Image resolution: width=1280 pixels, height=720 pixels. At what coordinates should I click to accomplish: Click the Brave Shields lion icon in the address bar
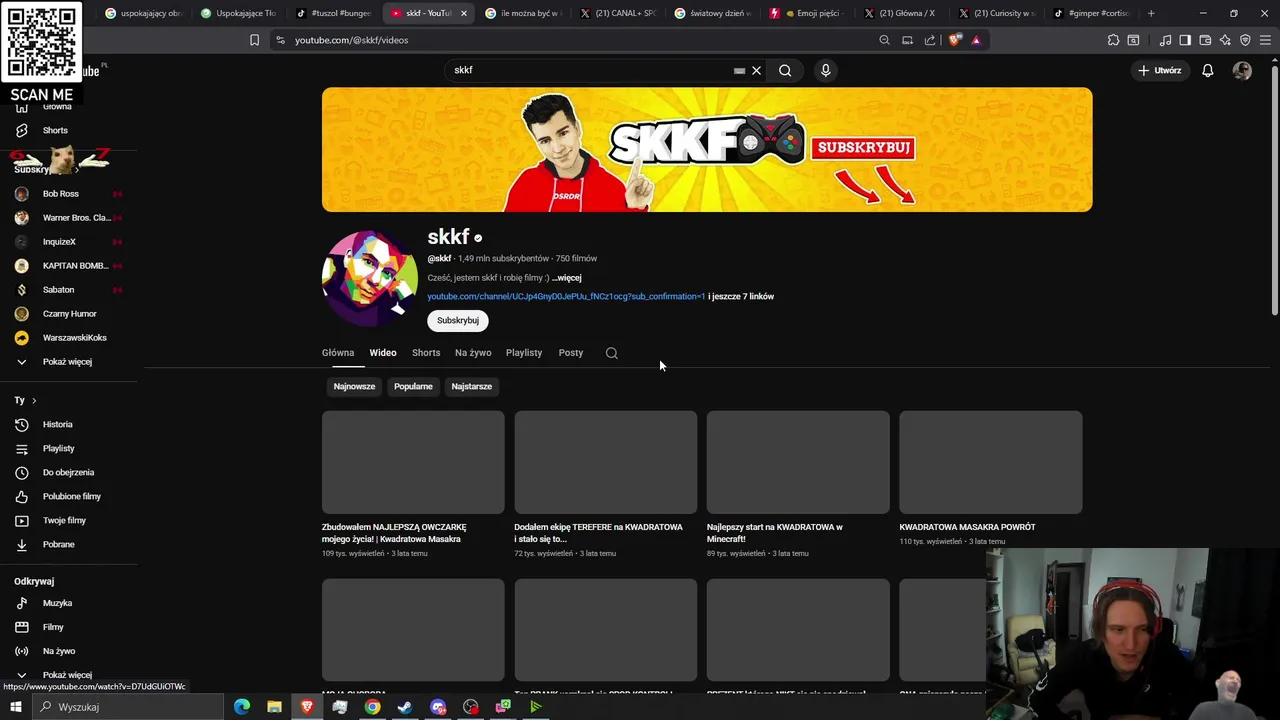coord(956,40)
